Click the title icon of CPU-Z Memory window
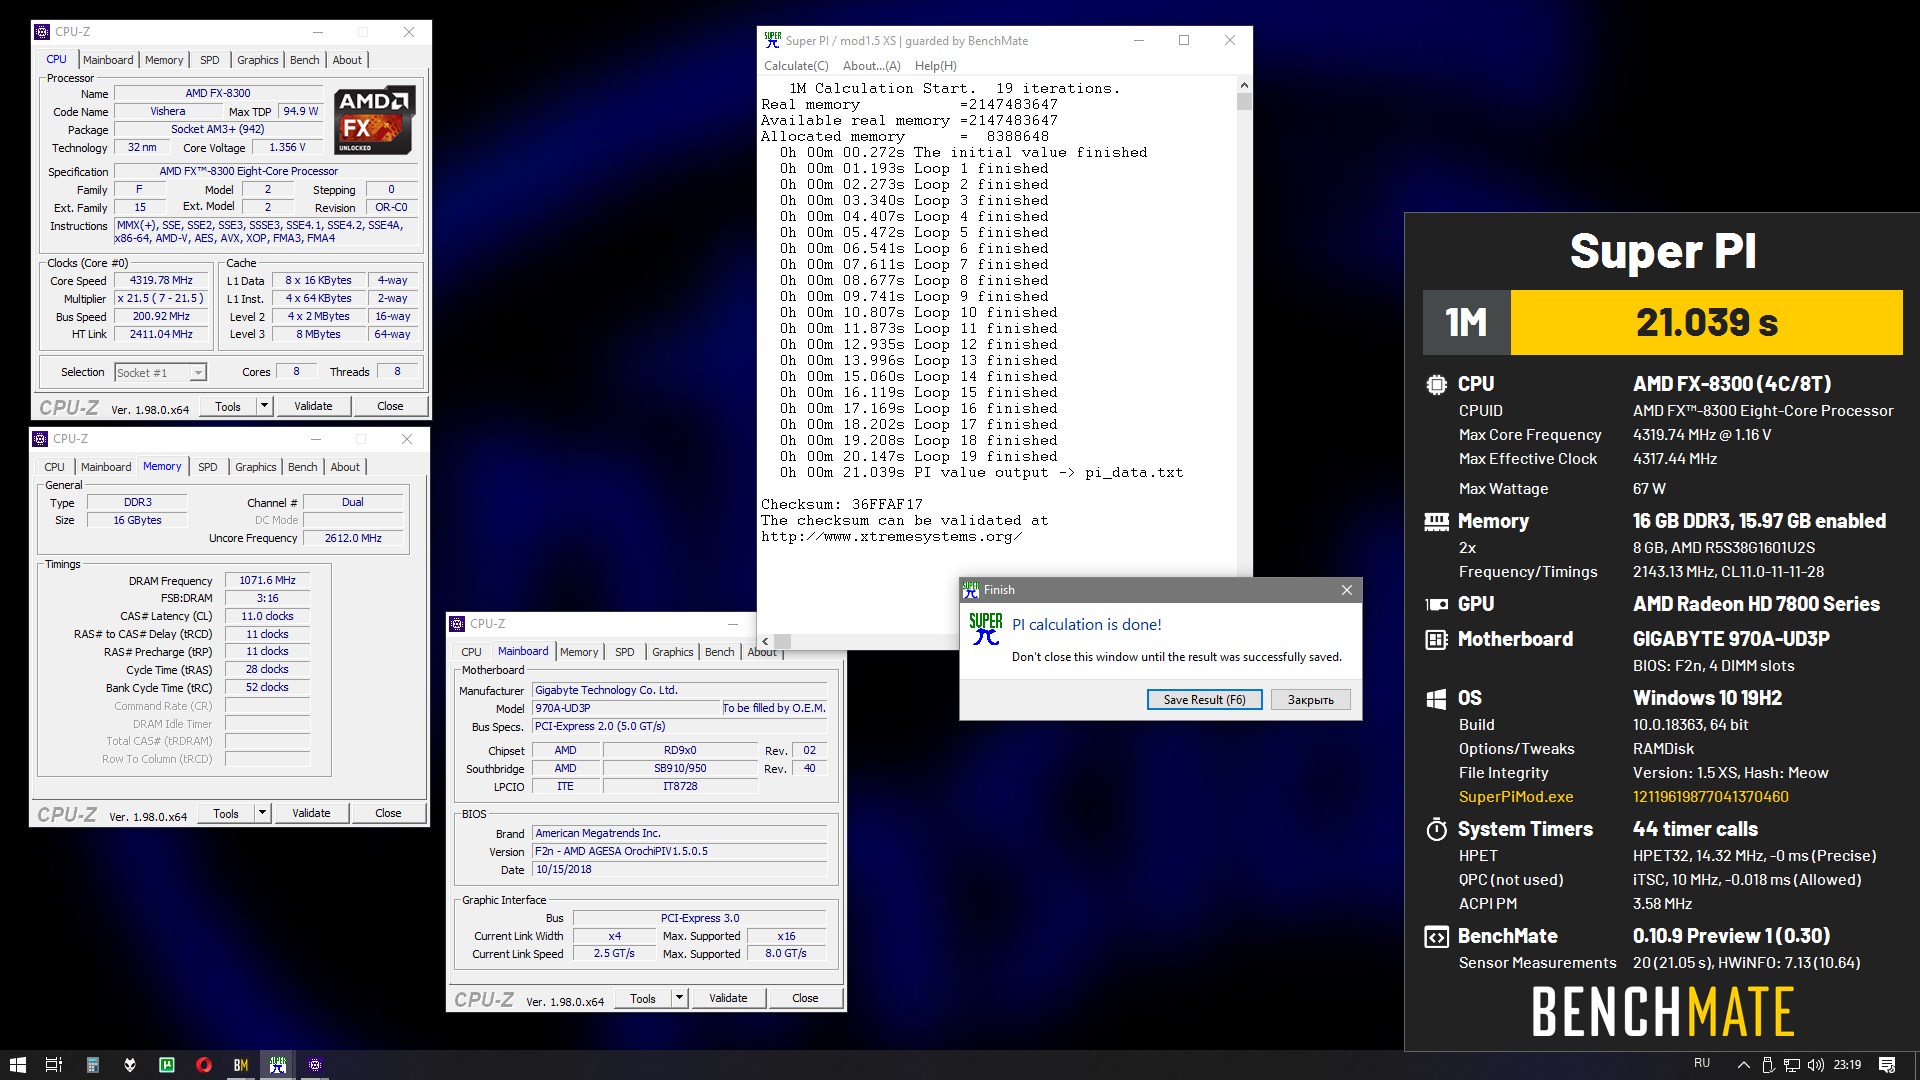The width and height of the screenshot is (1920, 1080). [40, 439]
